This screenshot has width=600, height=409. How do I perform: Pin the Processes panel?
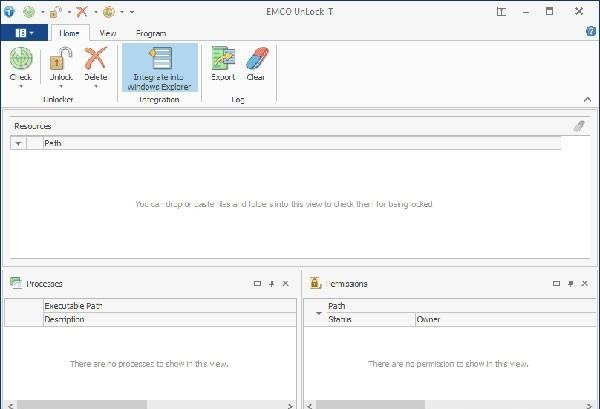(272, 284)
